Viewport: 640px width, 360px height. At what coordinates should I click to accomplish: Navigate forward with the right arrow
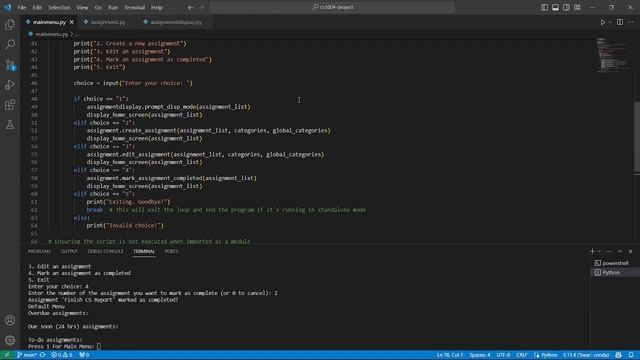(202, 7)
